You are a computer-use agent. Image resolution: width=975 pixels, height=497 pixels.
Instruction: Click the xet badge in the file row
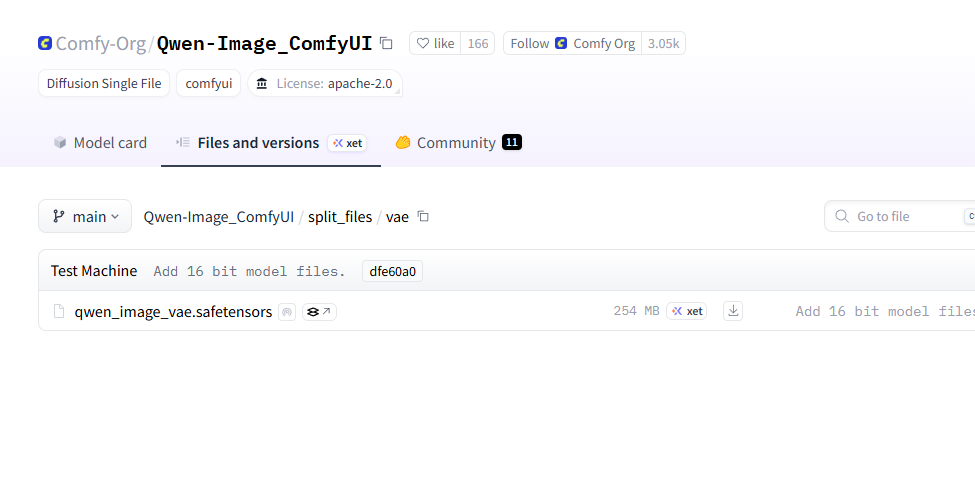pos(686,311)
